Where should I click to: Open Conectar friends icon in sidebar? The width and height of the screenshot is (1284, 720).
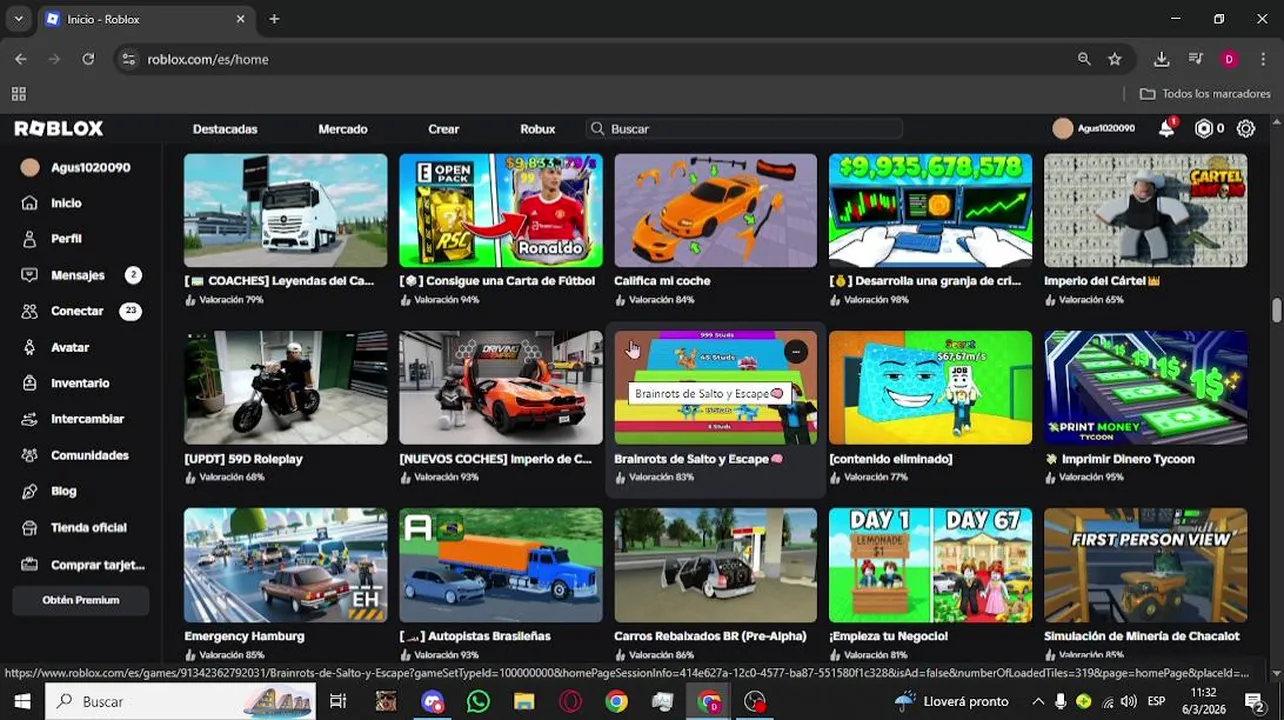[30, 311]
